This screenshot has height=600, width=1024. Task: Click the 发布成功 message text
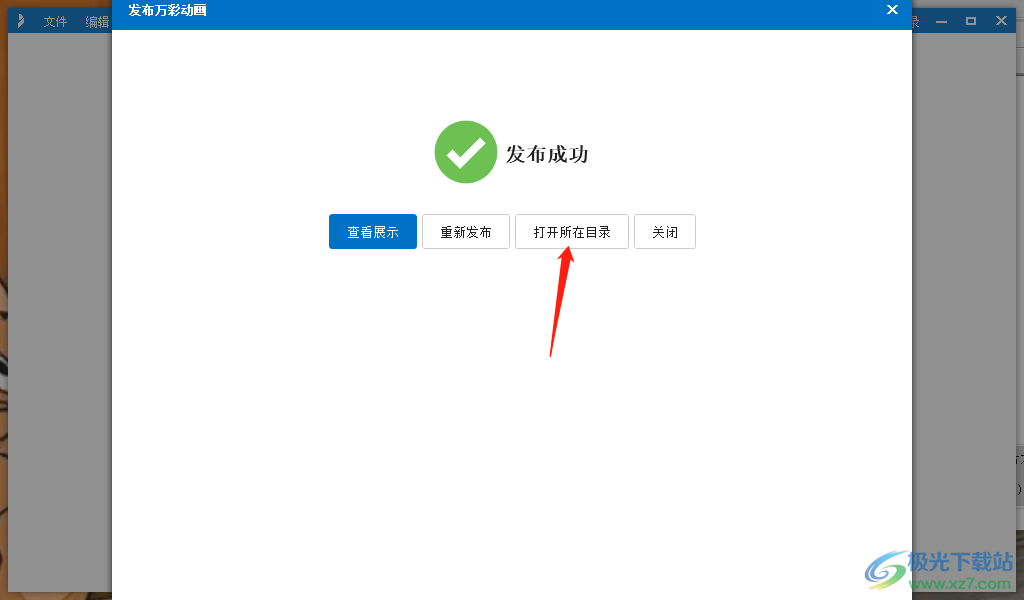coord(547,154)
